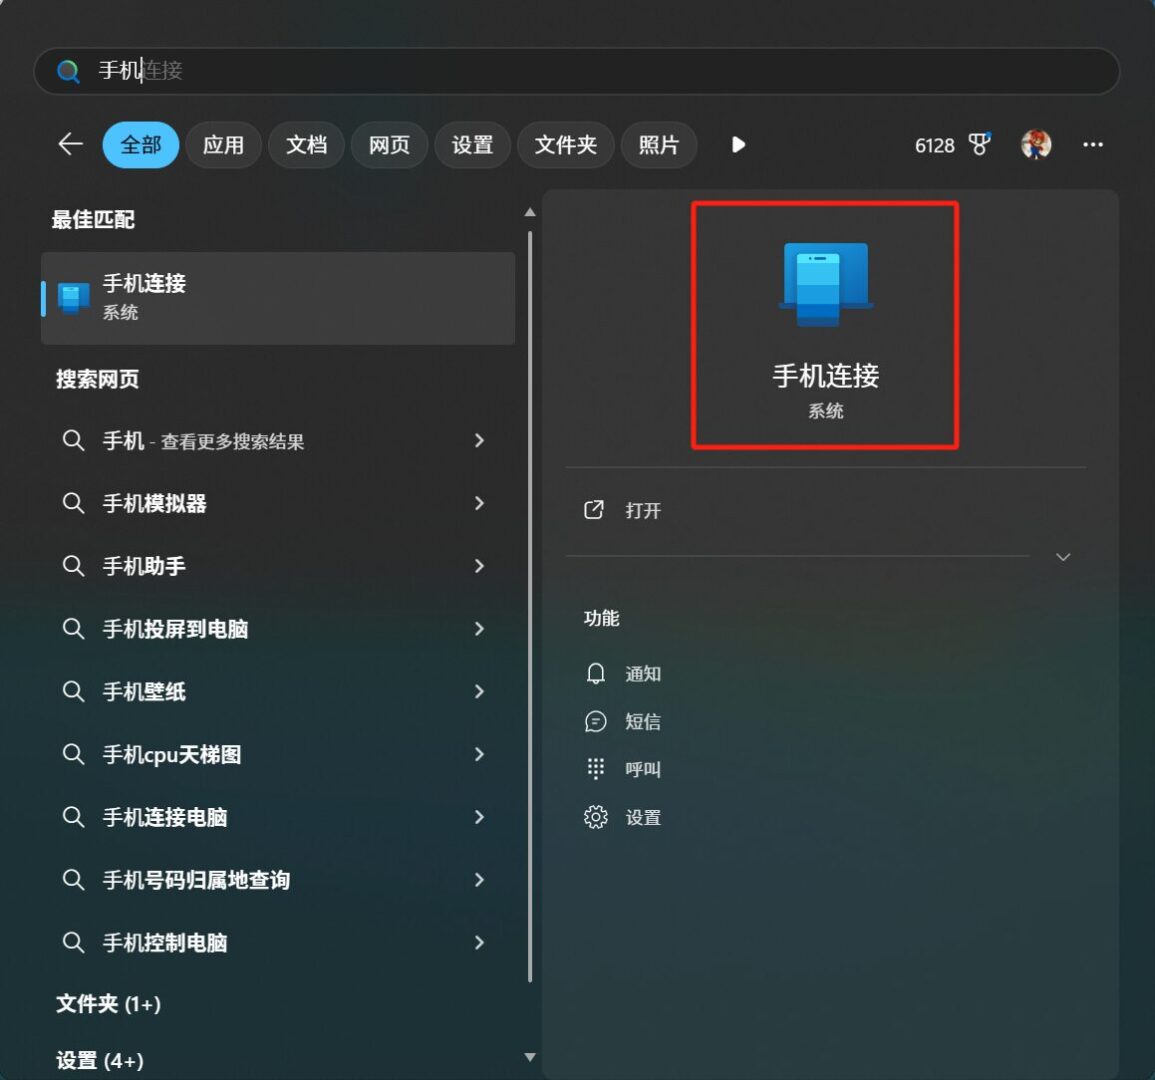Screen dimensions: 1155x1080
Task: Click 打开 to launch the app
Action: point(642,511)
